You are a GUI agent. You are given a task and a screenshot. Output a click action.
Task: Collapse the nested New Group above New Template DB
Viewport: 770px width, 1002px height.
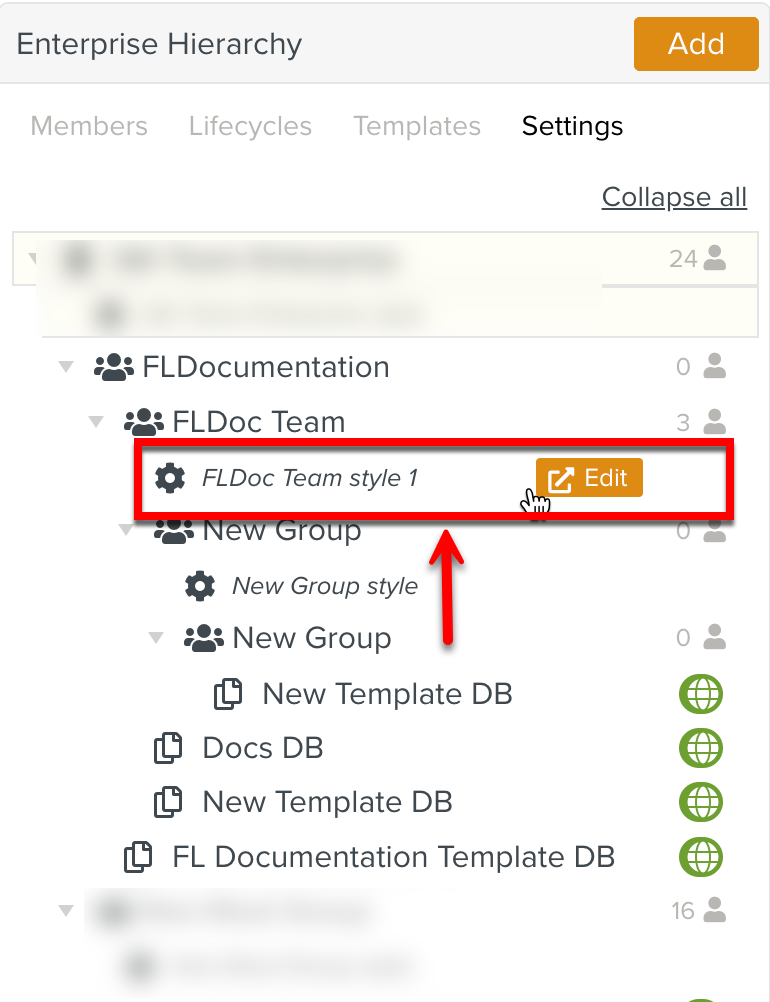[x=156, y=638]
